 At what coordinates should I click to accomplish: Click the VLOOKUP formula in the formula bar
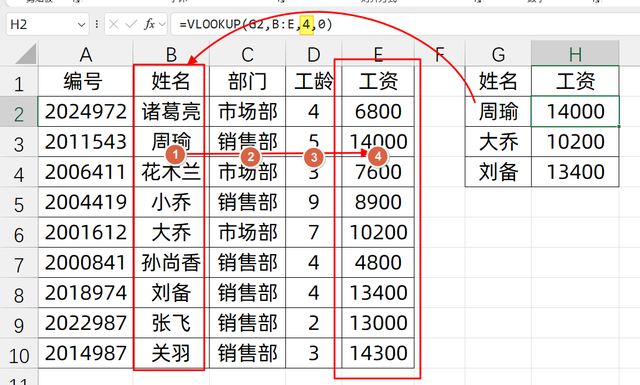pos(256,24)
